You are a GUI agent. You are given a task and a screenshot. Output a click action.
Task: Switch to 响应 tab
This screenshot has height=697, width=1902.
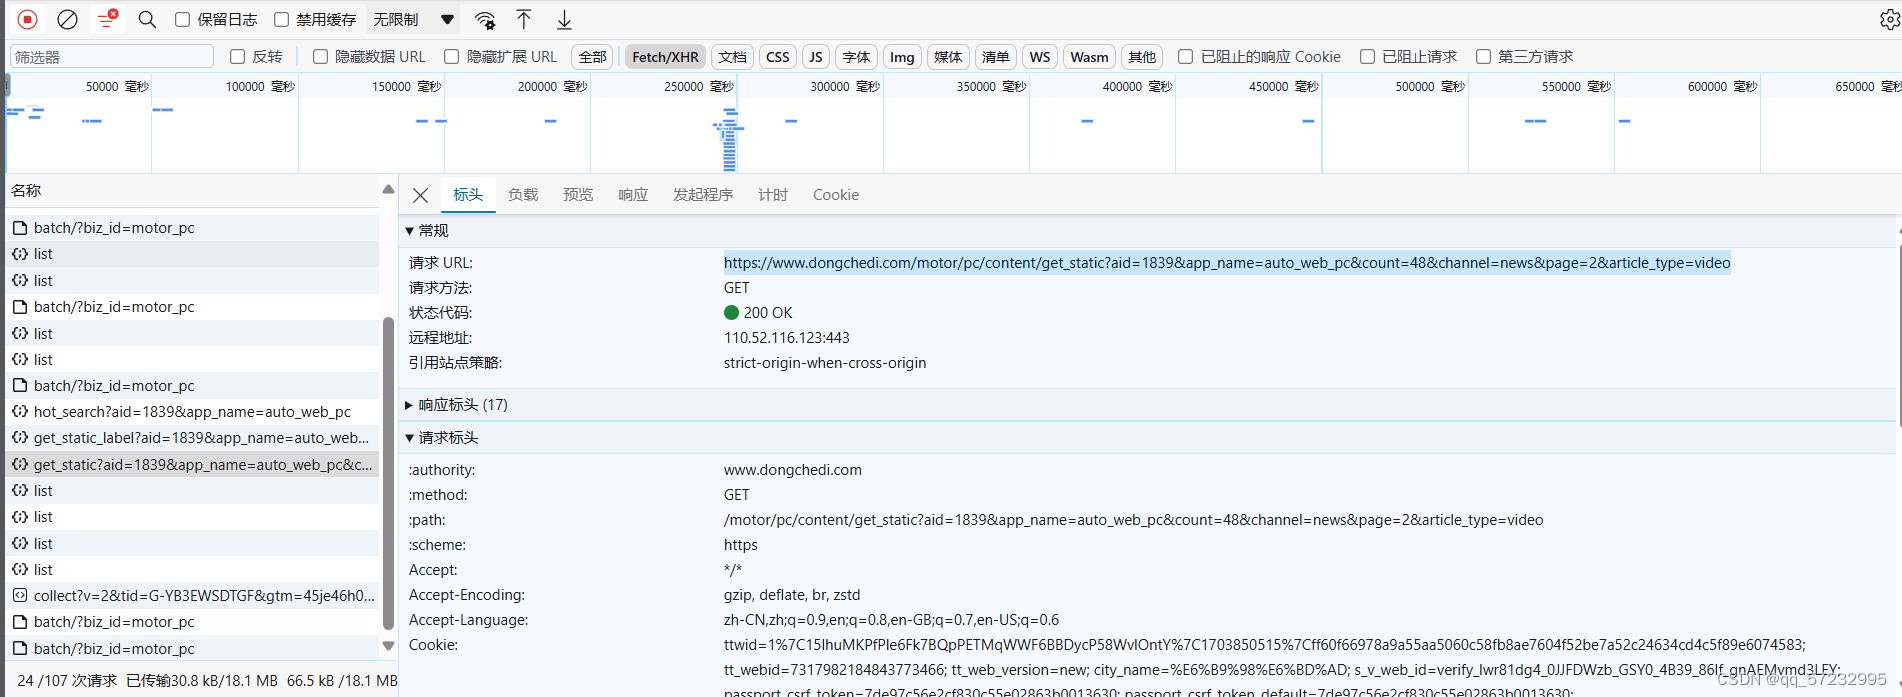(633, 195)
